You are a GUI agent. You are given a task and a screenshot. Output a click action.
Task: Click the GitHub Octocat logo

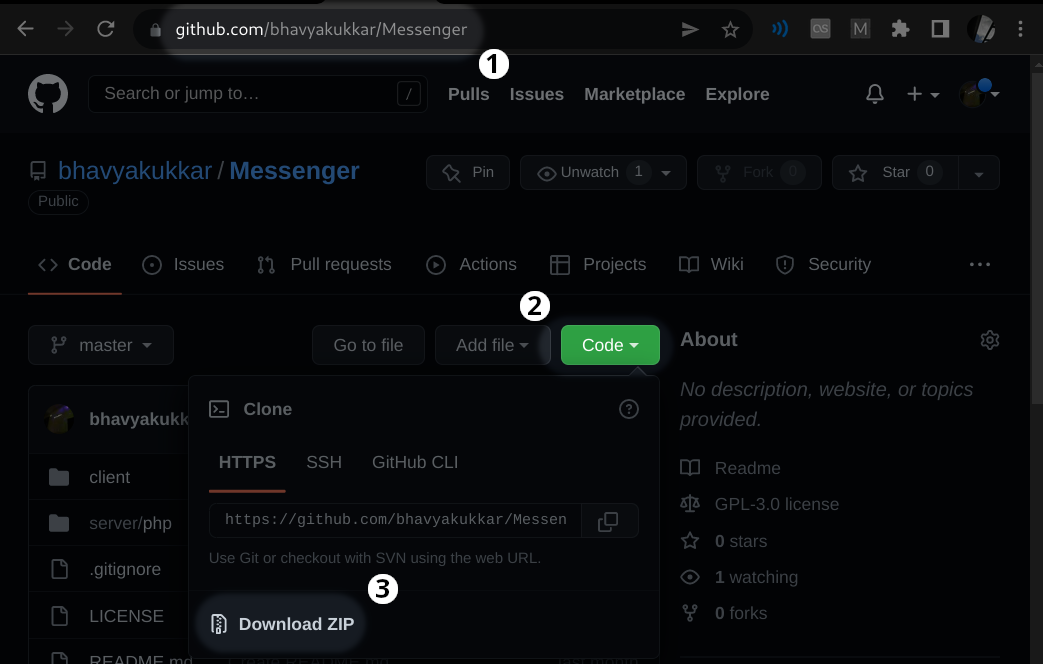click(x=48, y=94)
